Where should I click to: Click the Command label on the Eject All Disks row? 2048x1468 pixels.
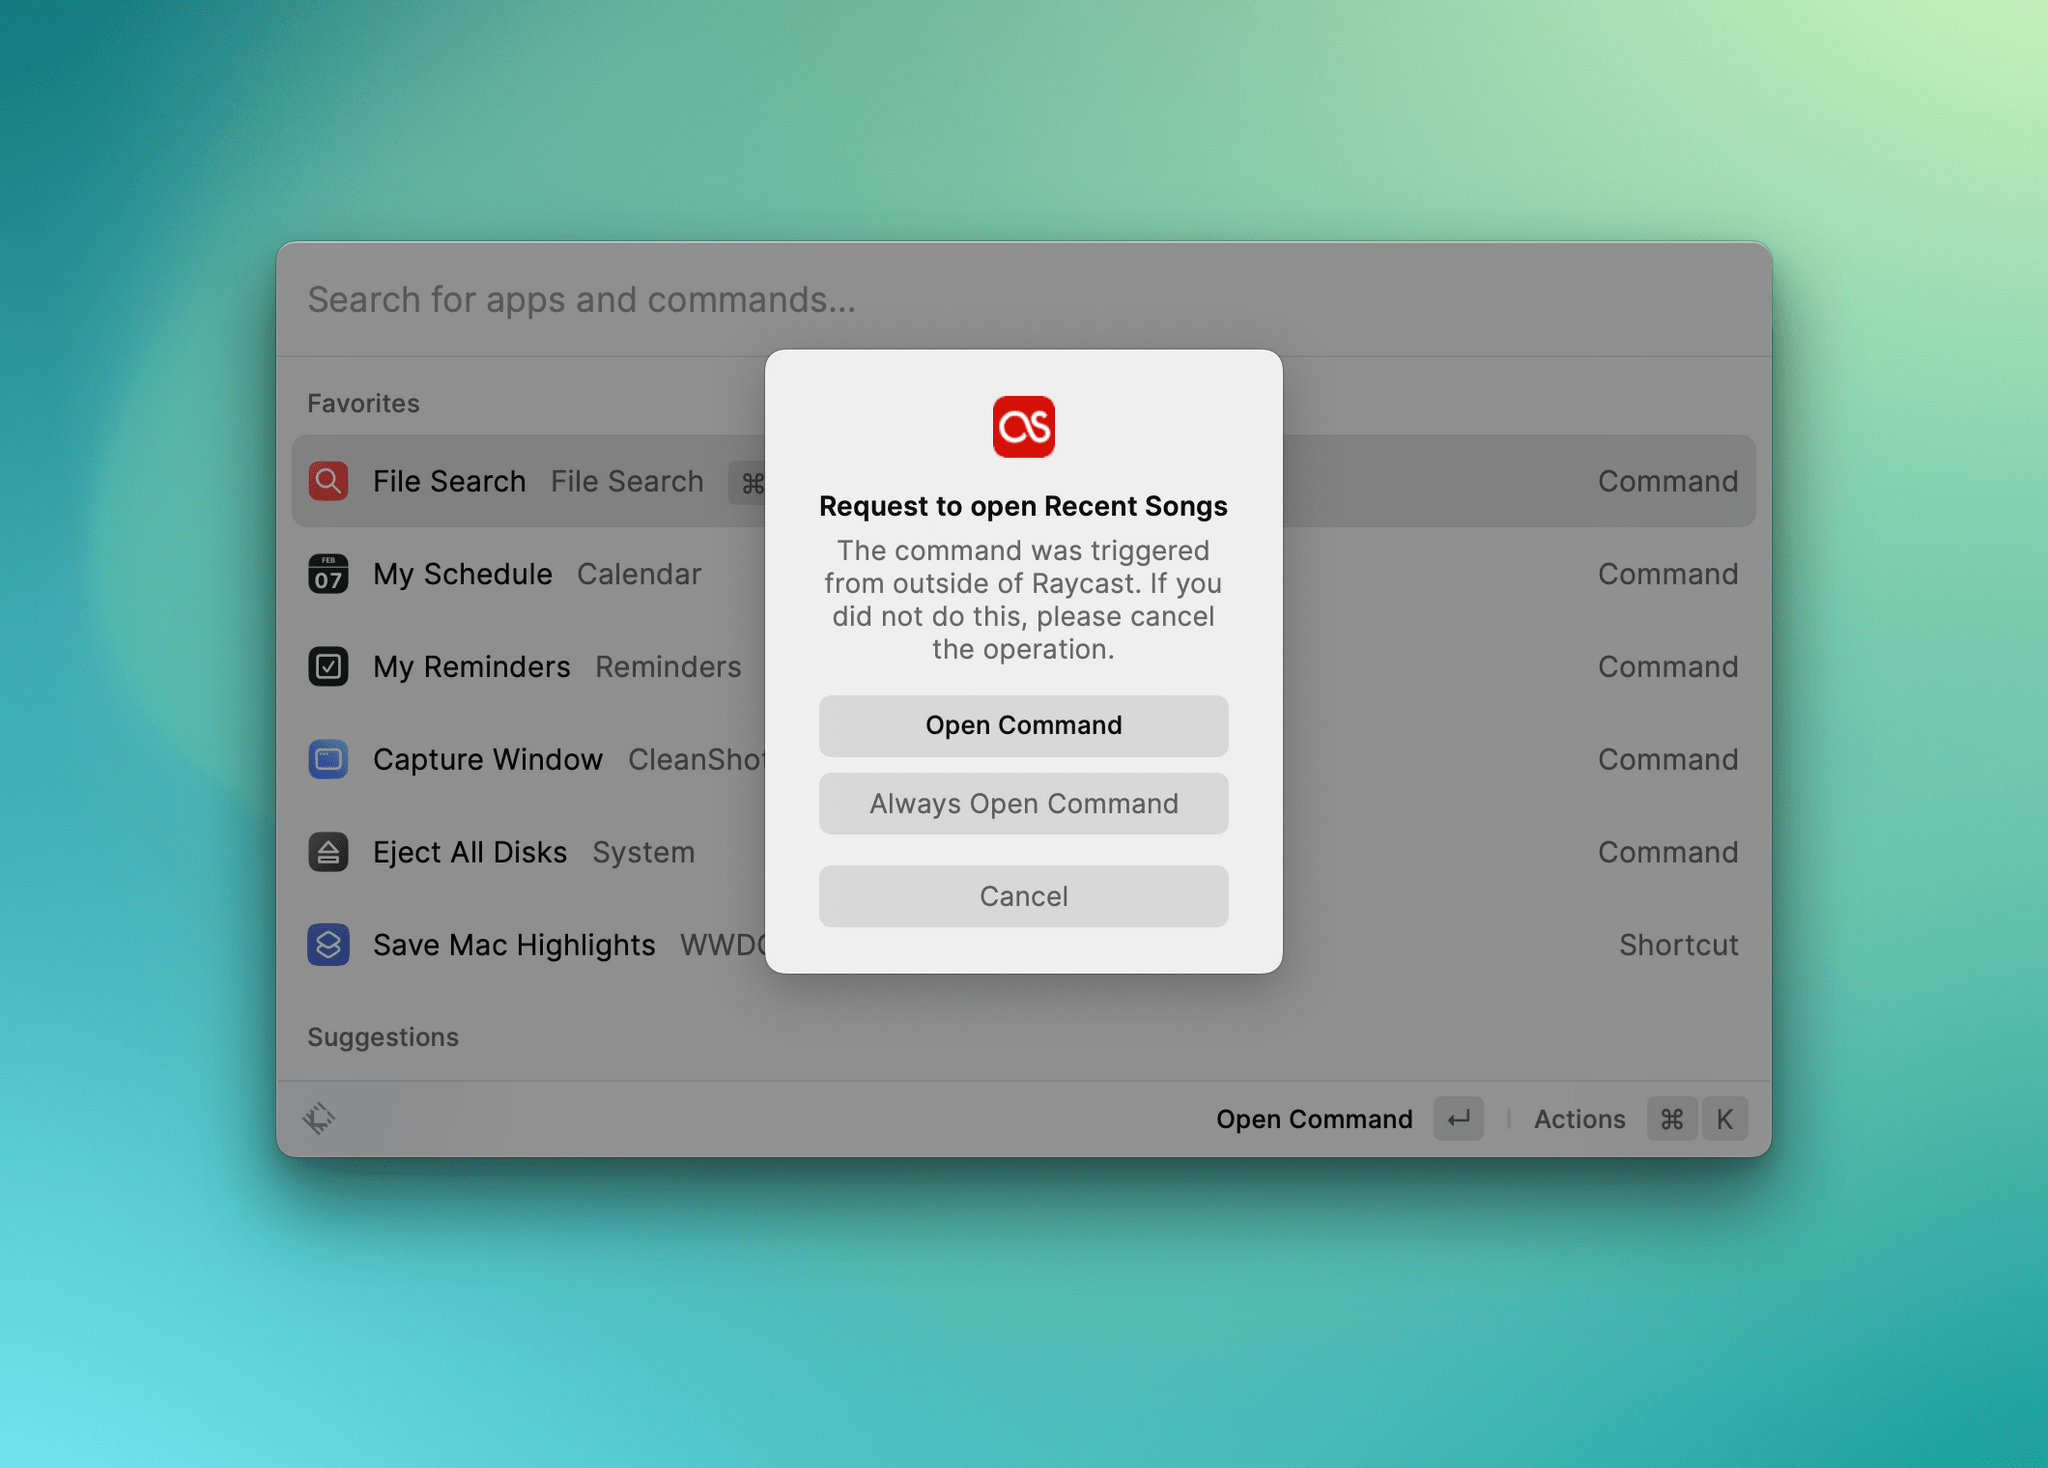pyautogui.click(x=1667, y=852)
